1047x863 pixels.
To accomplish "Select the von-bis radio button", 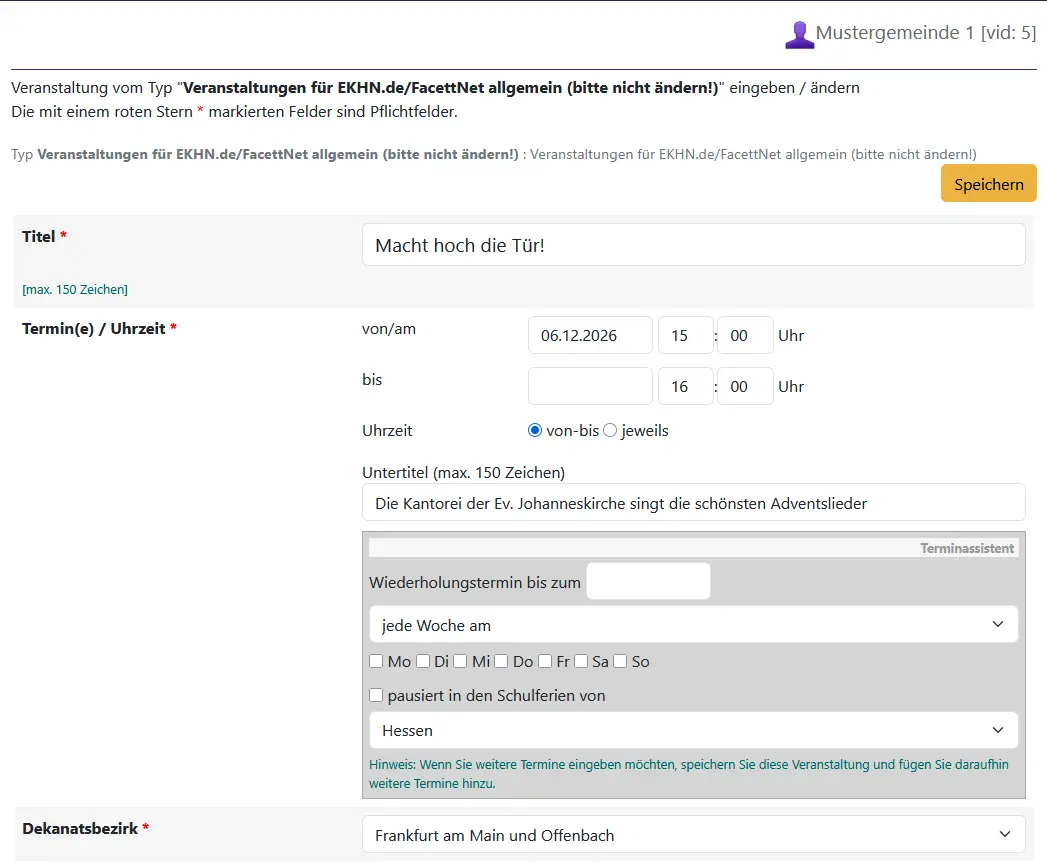I will [535, 431].
